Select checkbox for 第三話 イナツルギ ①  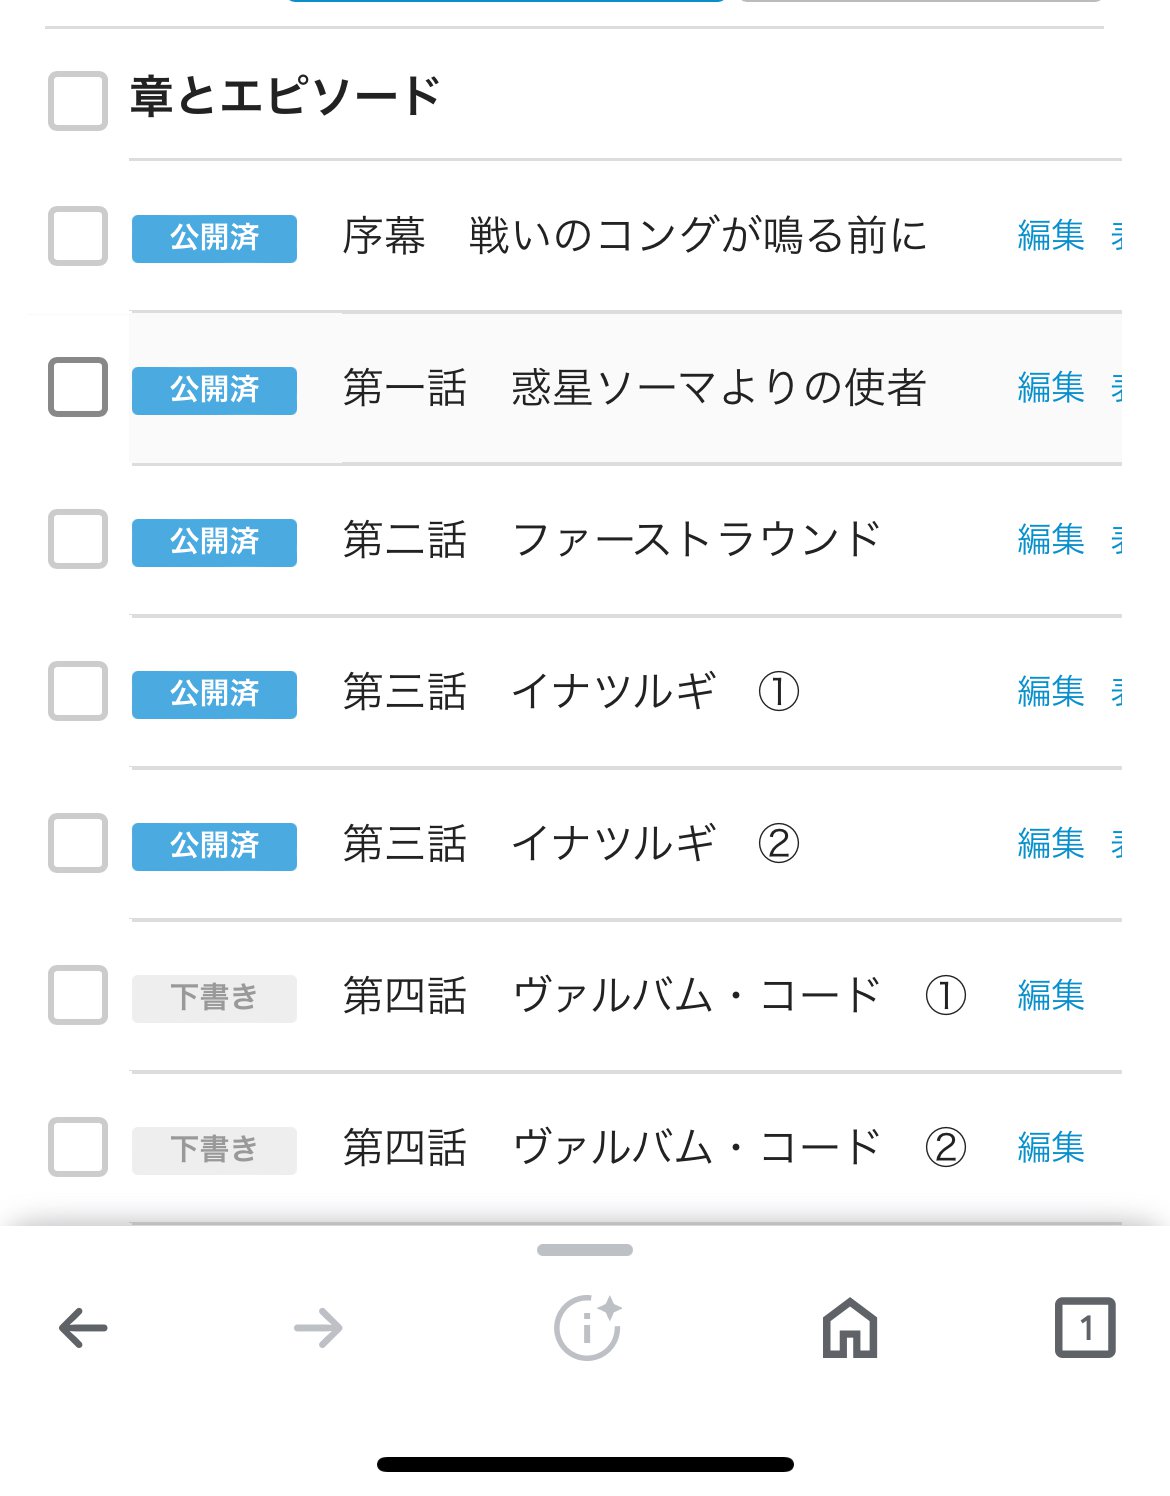[x=78, y=691]
